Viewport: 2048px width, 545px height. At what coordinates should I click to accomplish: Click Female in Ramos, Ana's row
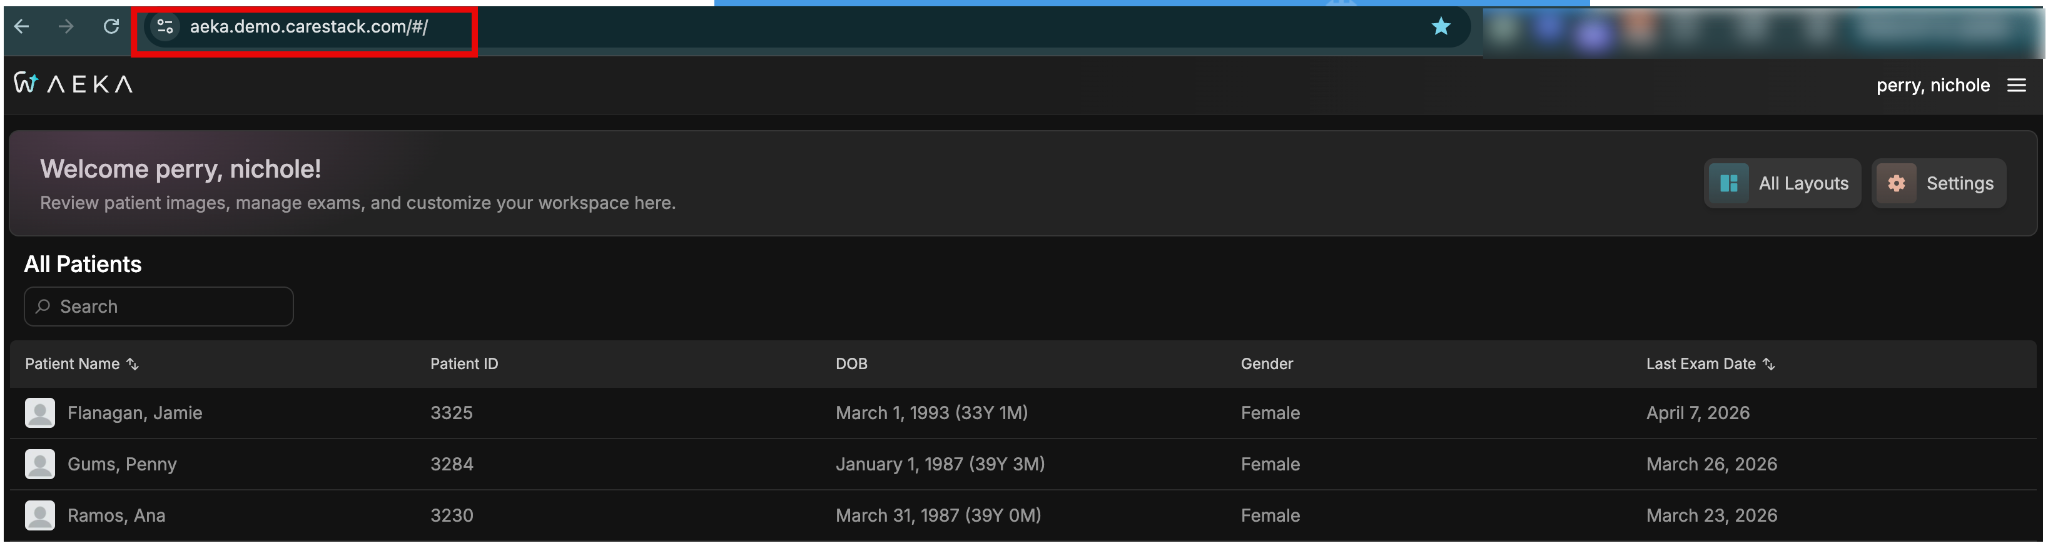coord(1270,515)
